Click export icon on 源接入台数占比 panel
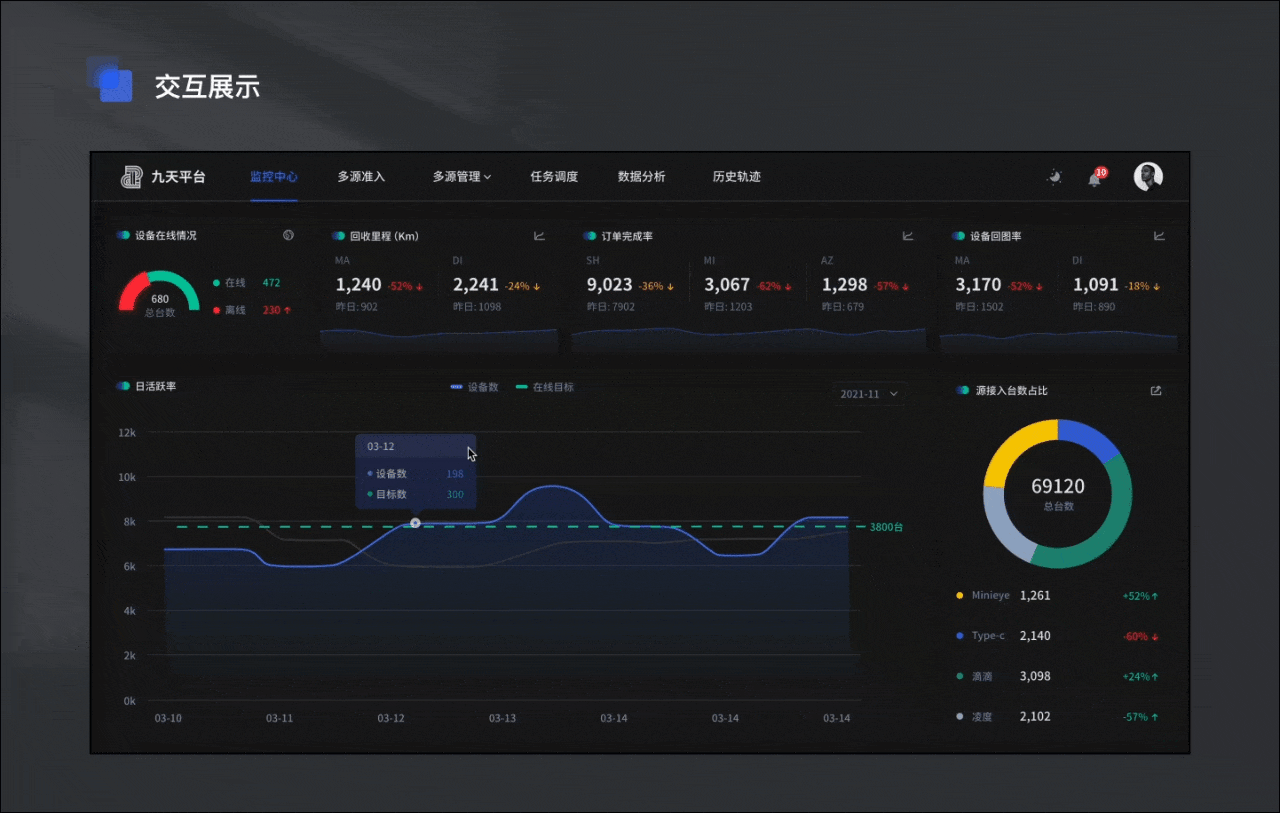1280x813 pixels. (1156, 391)
